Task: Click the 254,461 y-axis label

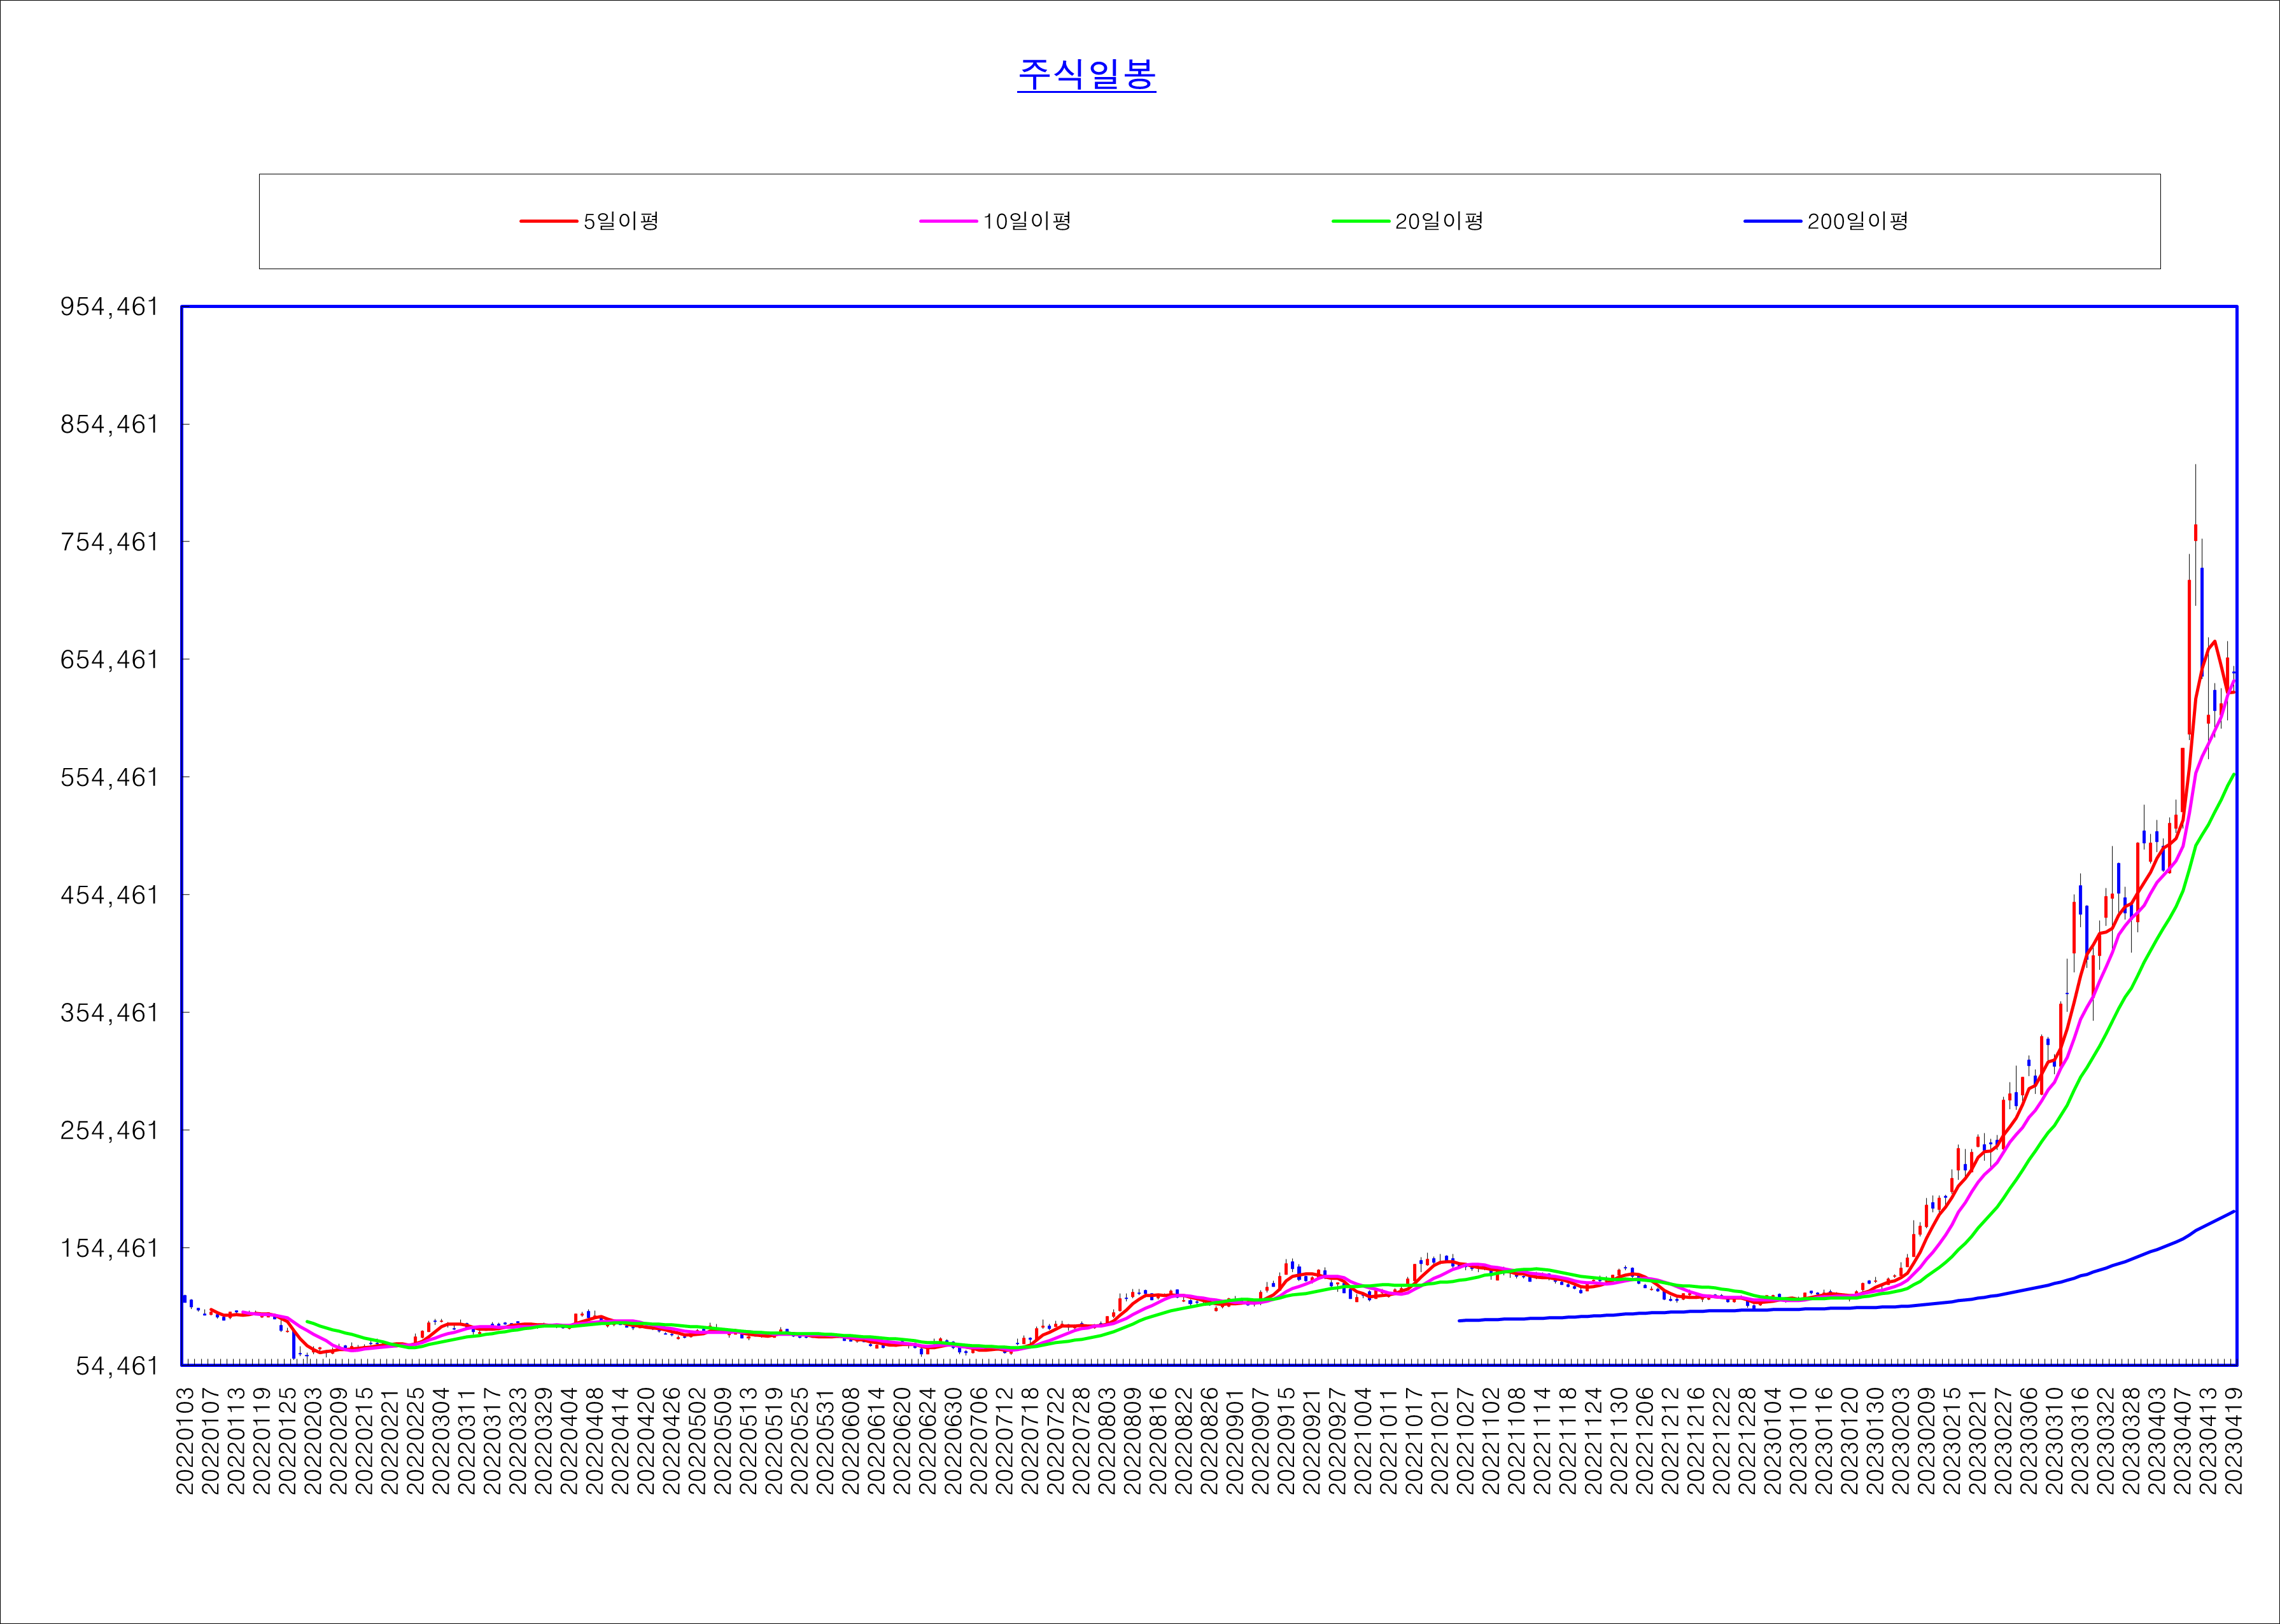Action: tap(110, 1130)
